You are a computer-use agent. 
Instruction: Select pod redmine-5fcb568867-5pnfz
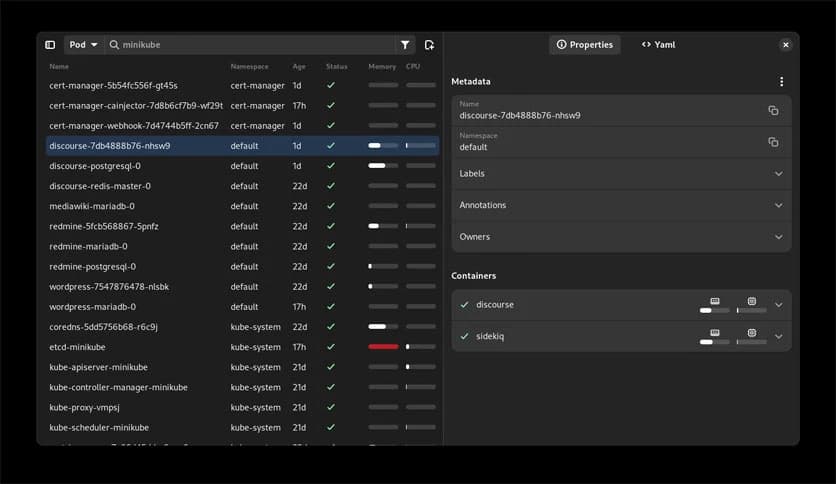[x=243, y=226]
